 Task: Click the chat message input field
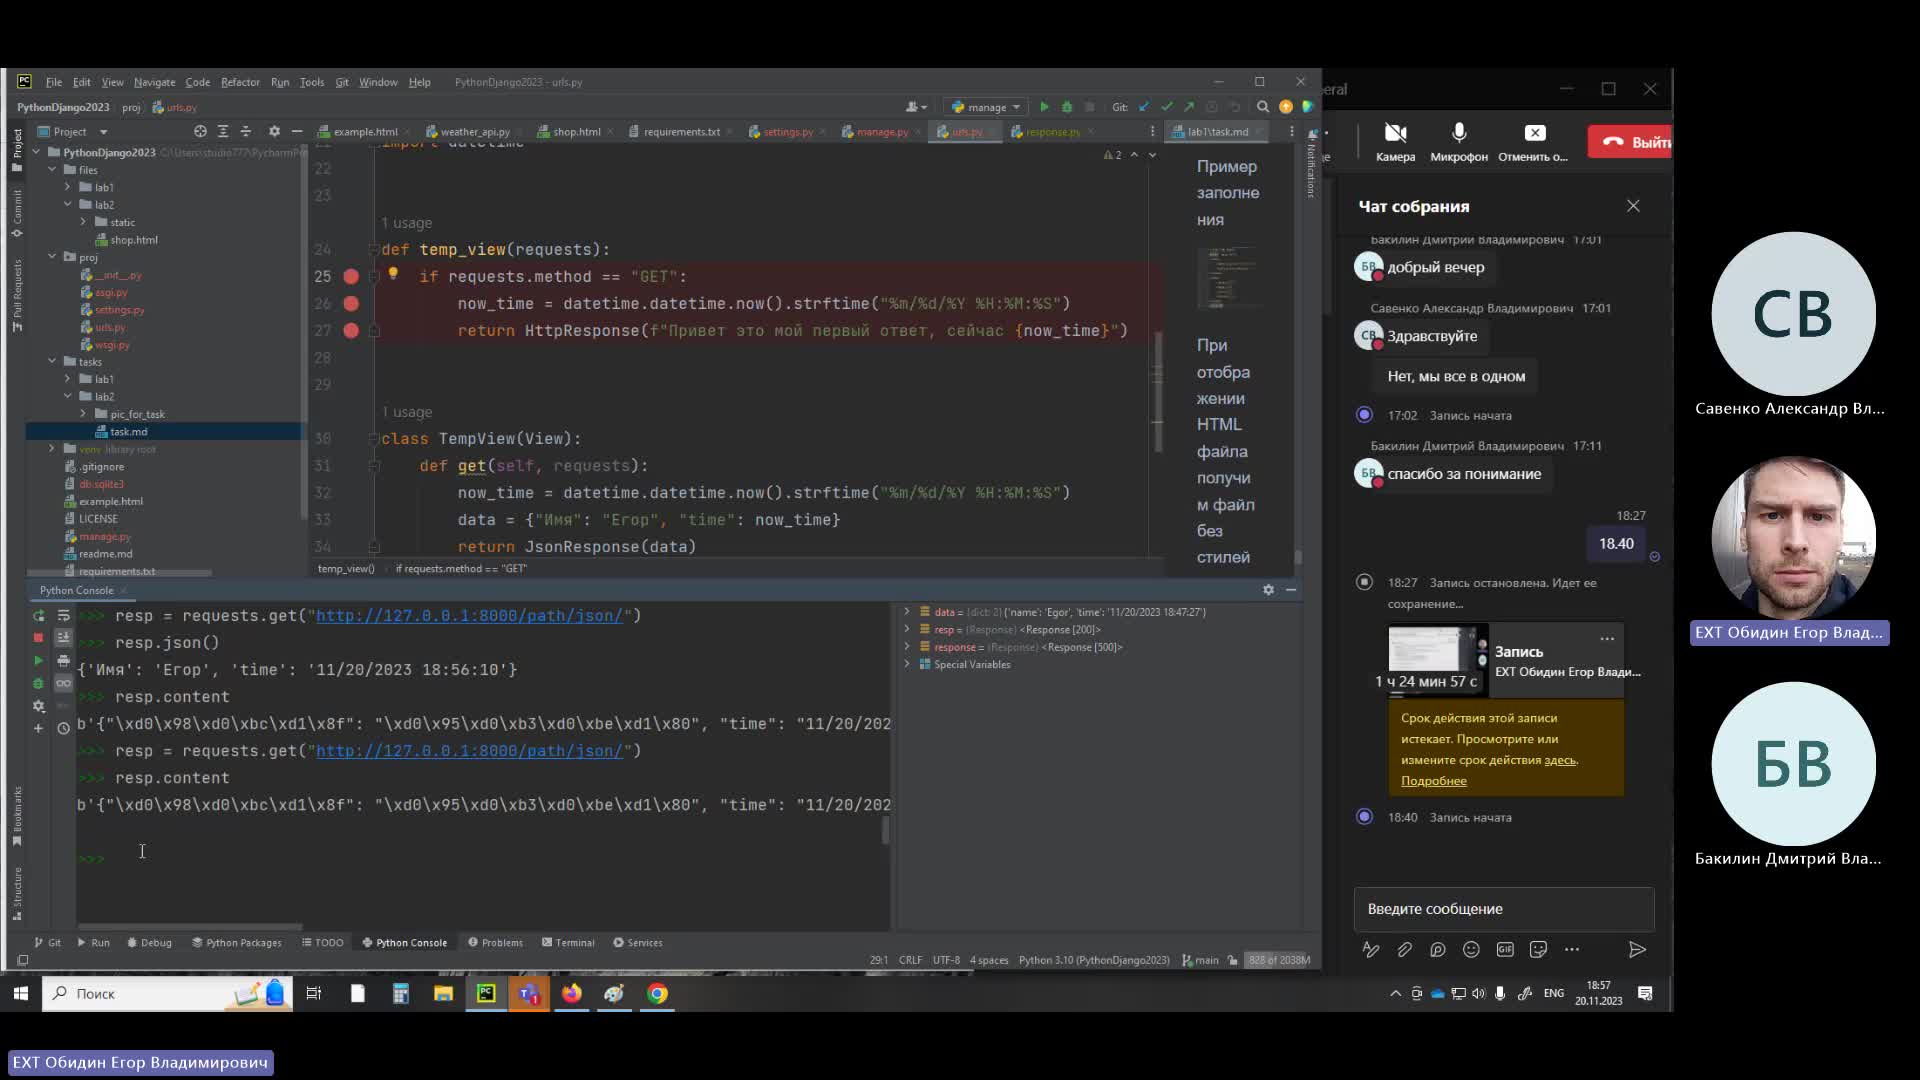pos(1504,909)
